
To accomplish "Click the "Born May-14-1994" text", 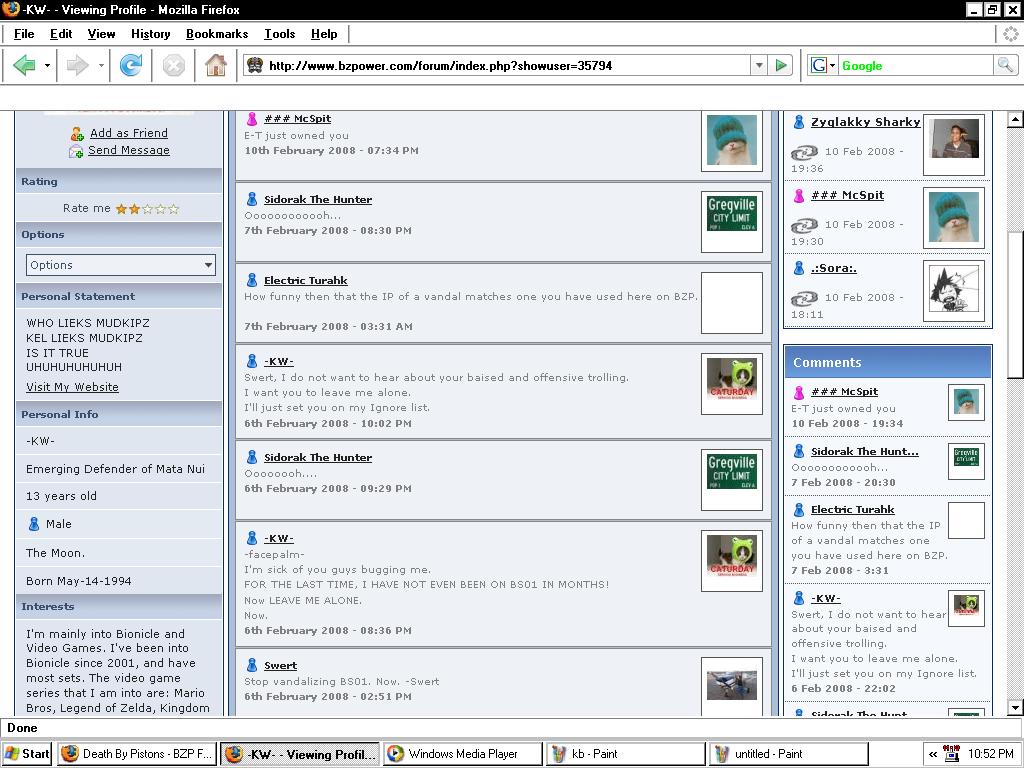I will click(x=78, y=581).
